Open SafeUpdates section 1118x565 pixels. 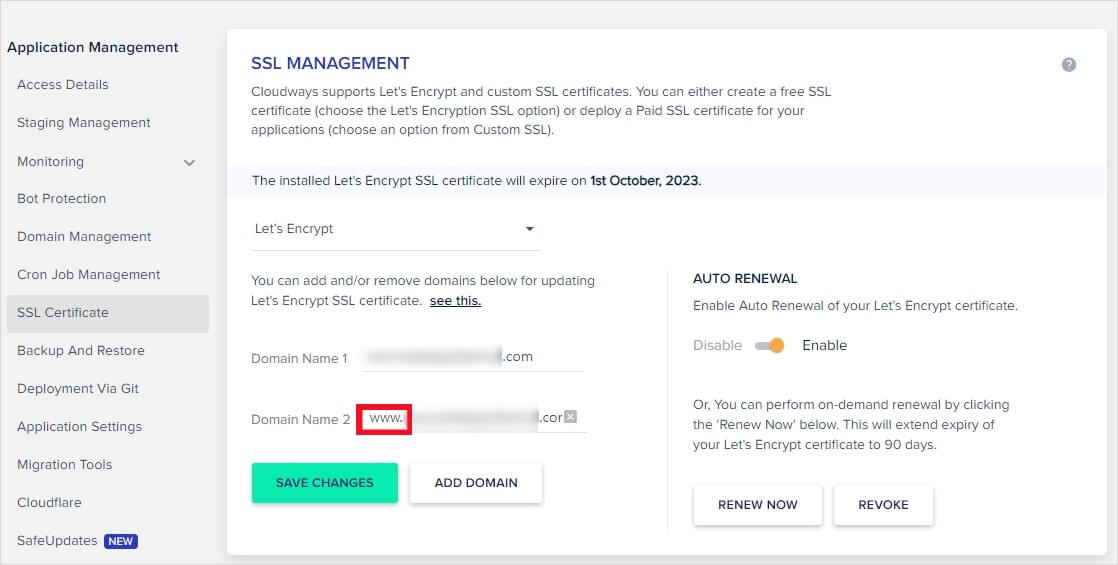point(57,541)
